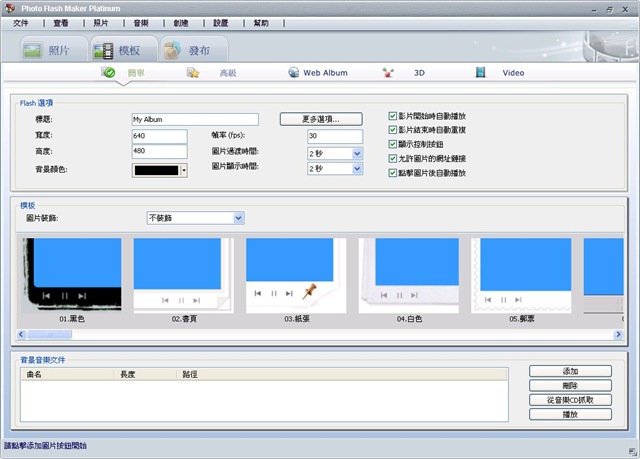640x459 pixels.
Task: Click the 3D molecule icon
Action: pos(388,73)
